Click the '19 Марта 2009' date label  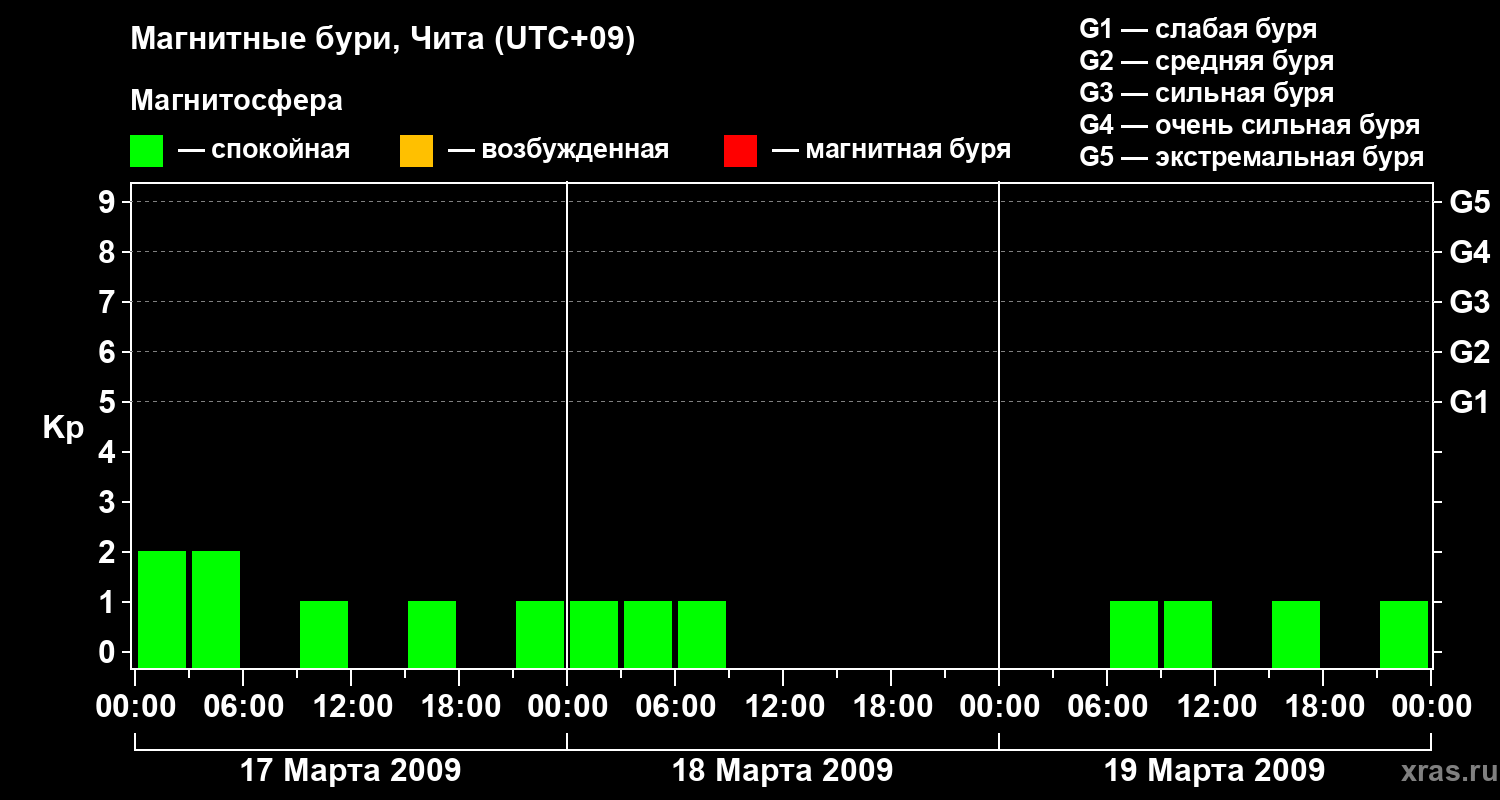(1214, 771)
